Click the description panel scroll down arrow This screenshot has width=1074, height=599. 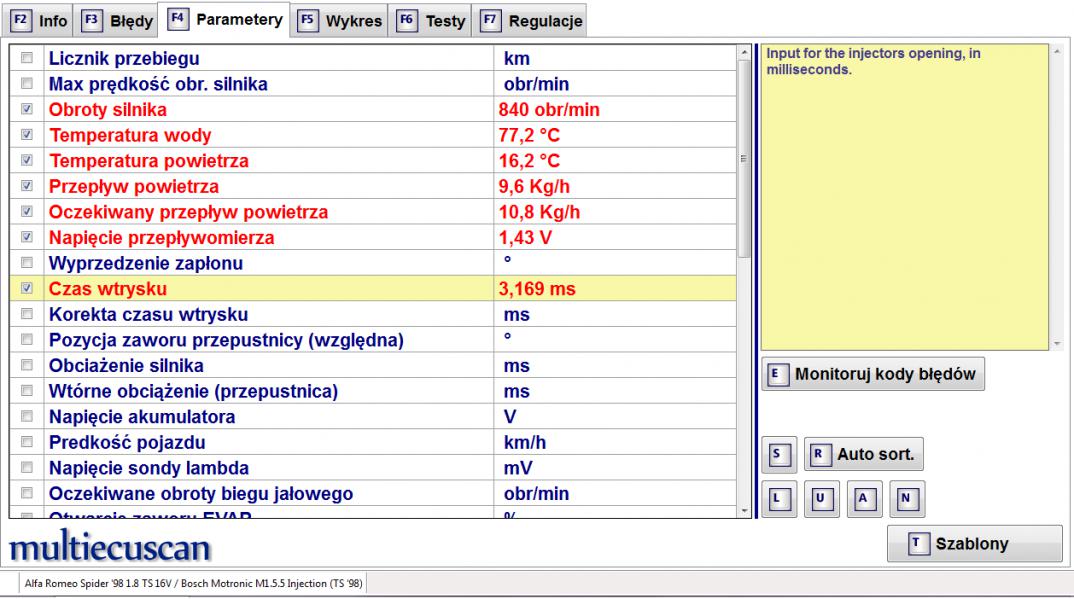pyautogui.click(x=1057, y=344)
